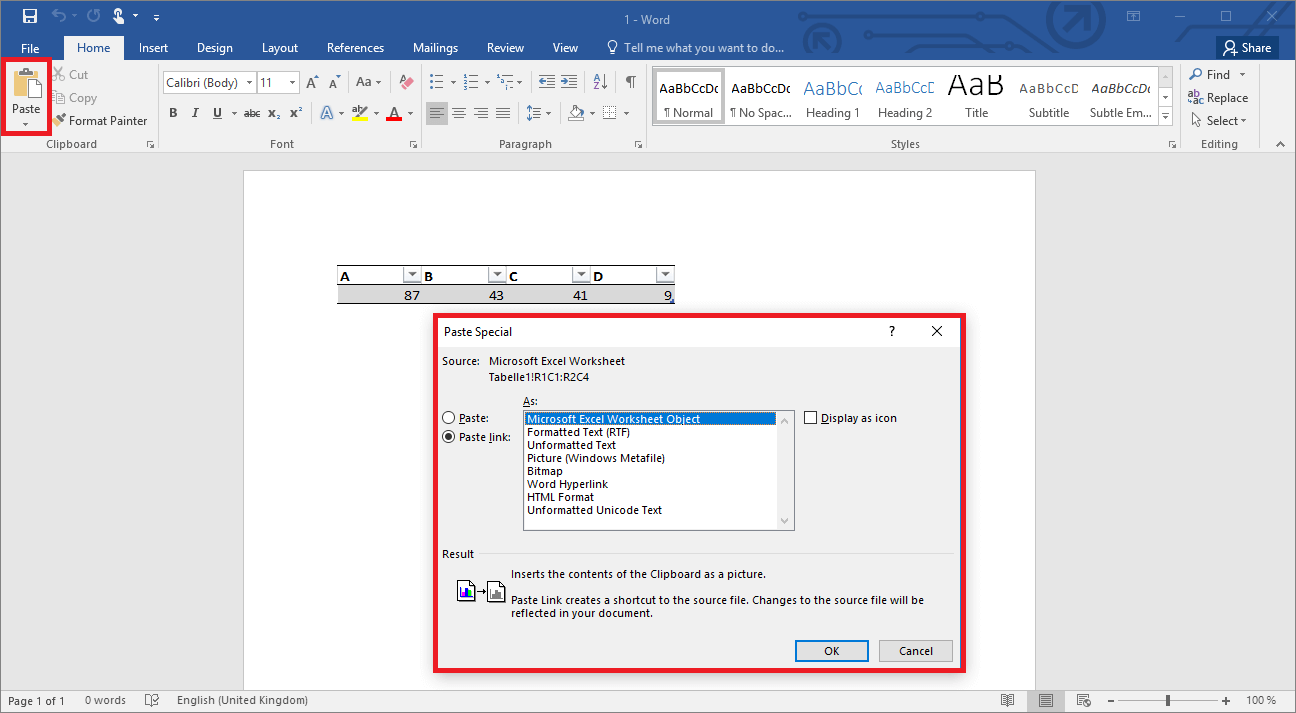Select the Bullets list icon

[436, 82]
